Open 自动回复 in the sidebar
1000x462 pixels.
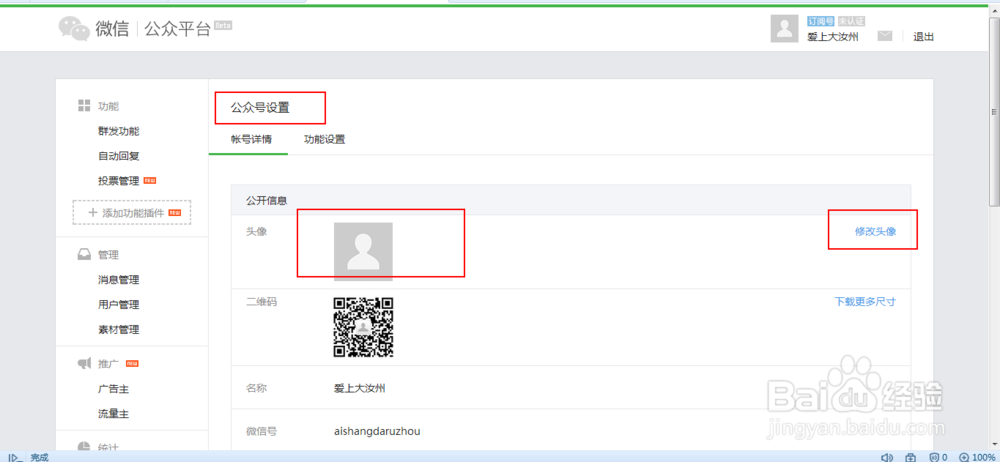(x=119, y=156)
